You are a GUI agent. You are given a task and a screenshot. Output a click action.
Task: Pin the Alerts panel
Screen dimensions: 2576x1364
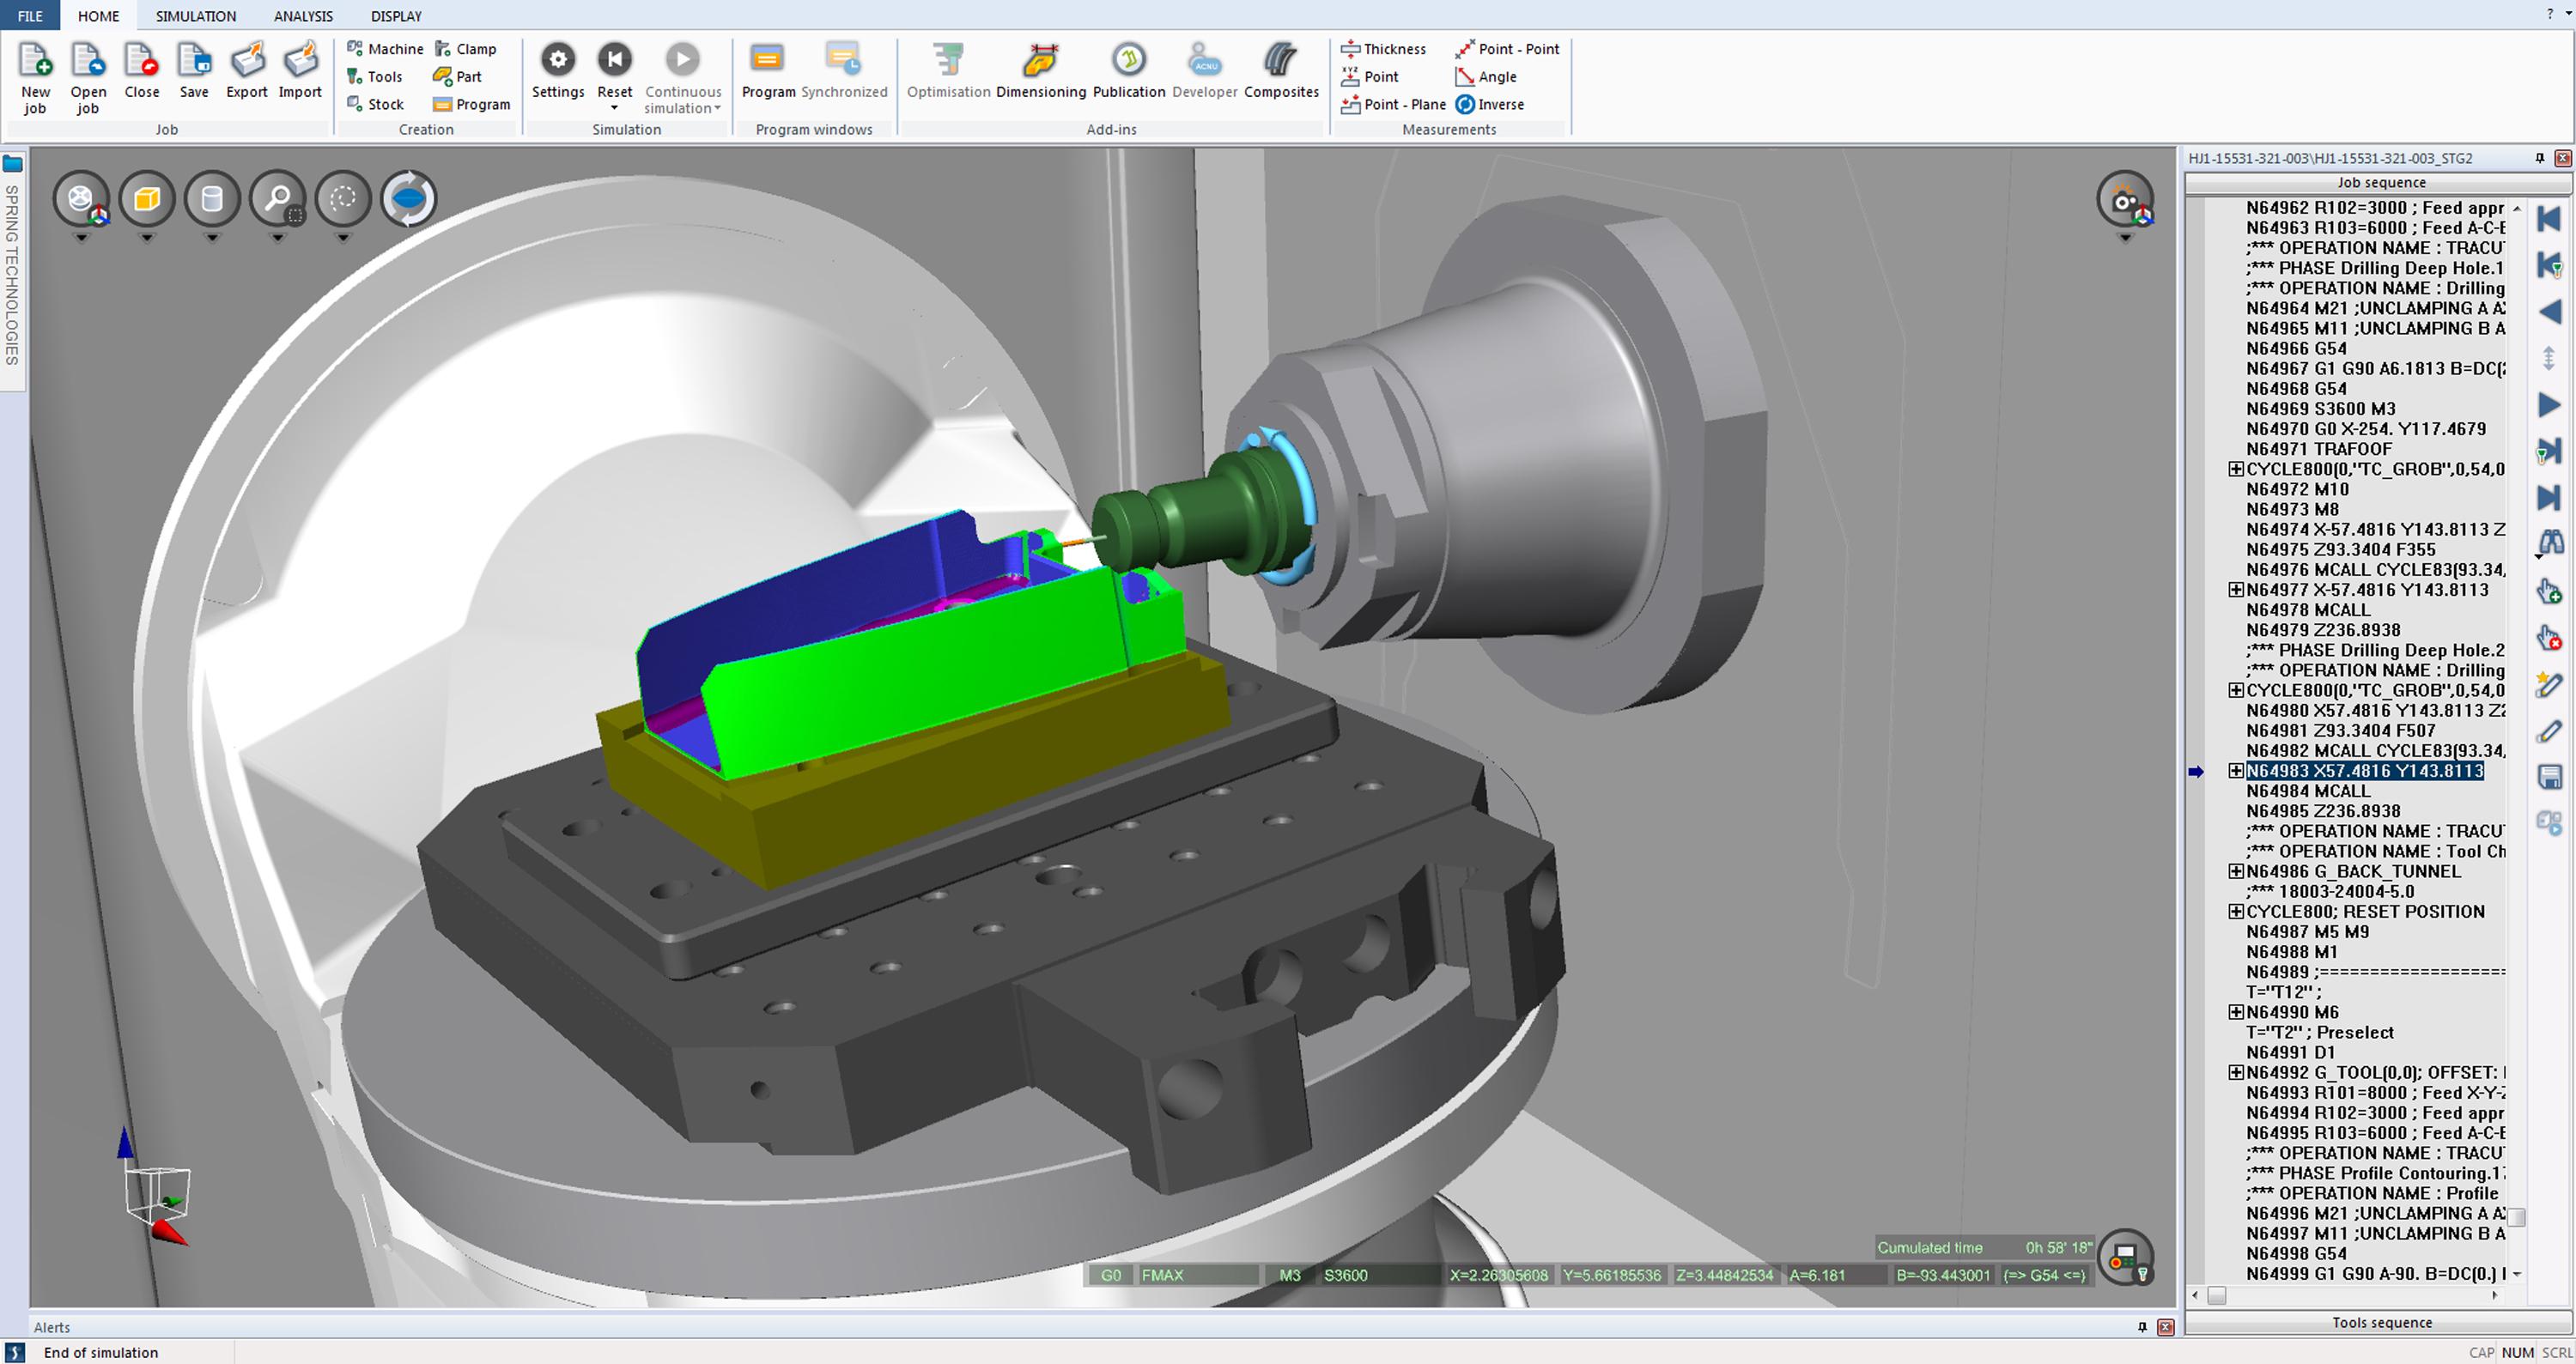[x=2142, y=1327]
